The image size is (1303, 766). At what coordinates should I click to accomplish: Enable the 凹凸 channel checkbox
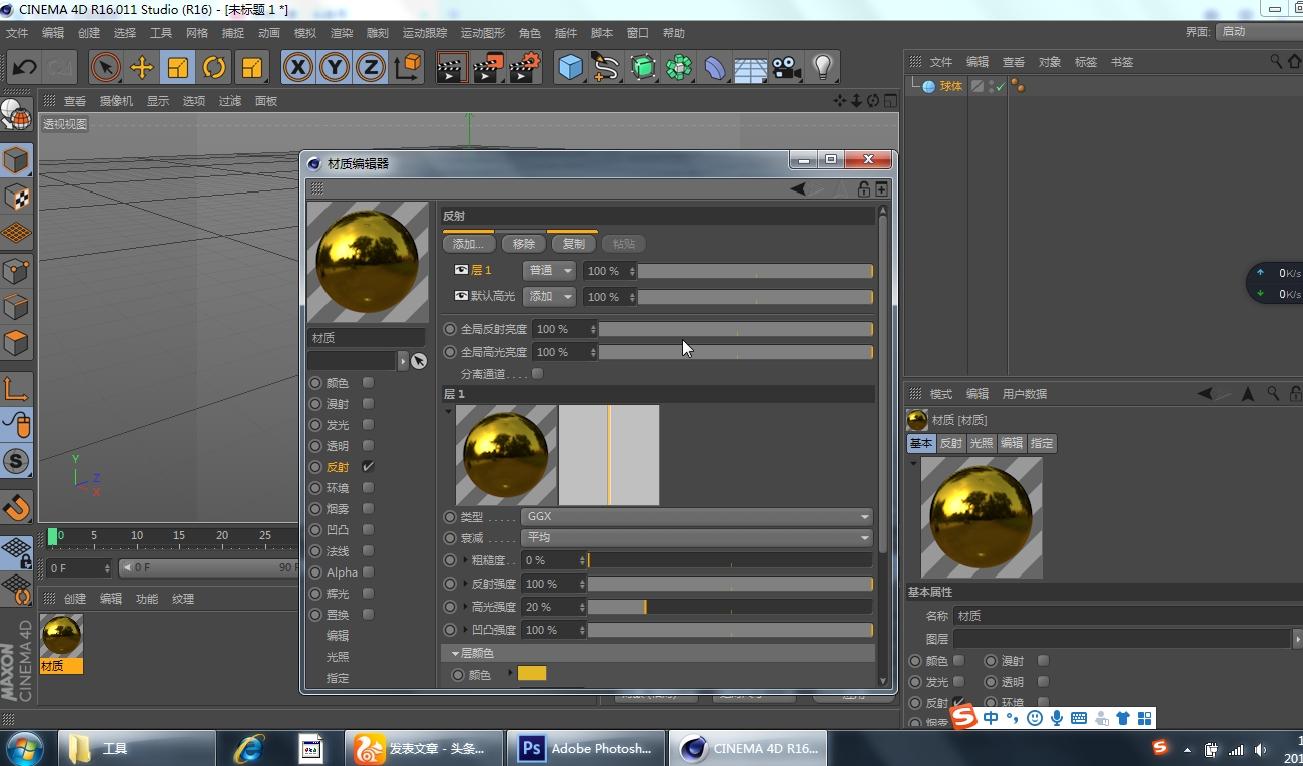point(369,529)
